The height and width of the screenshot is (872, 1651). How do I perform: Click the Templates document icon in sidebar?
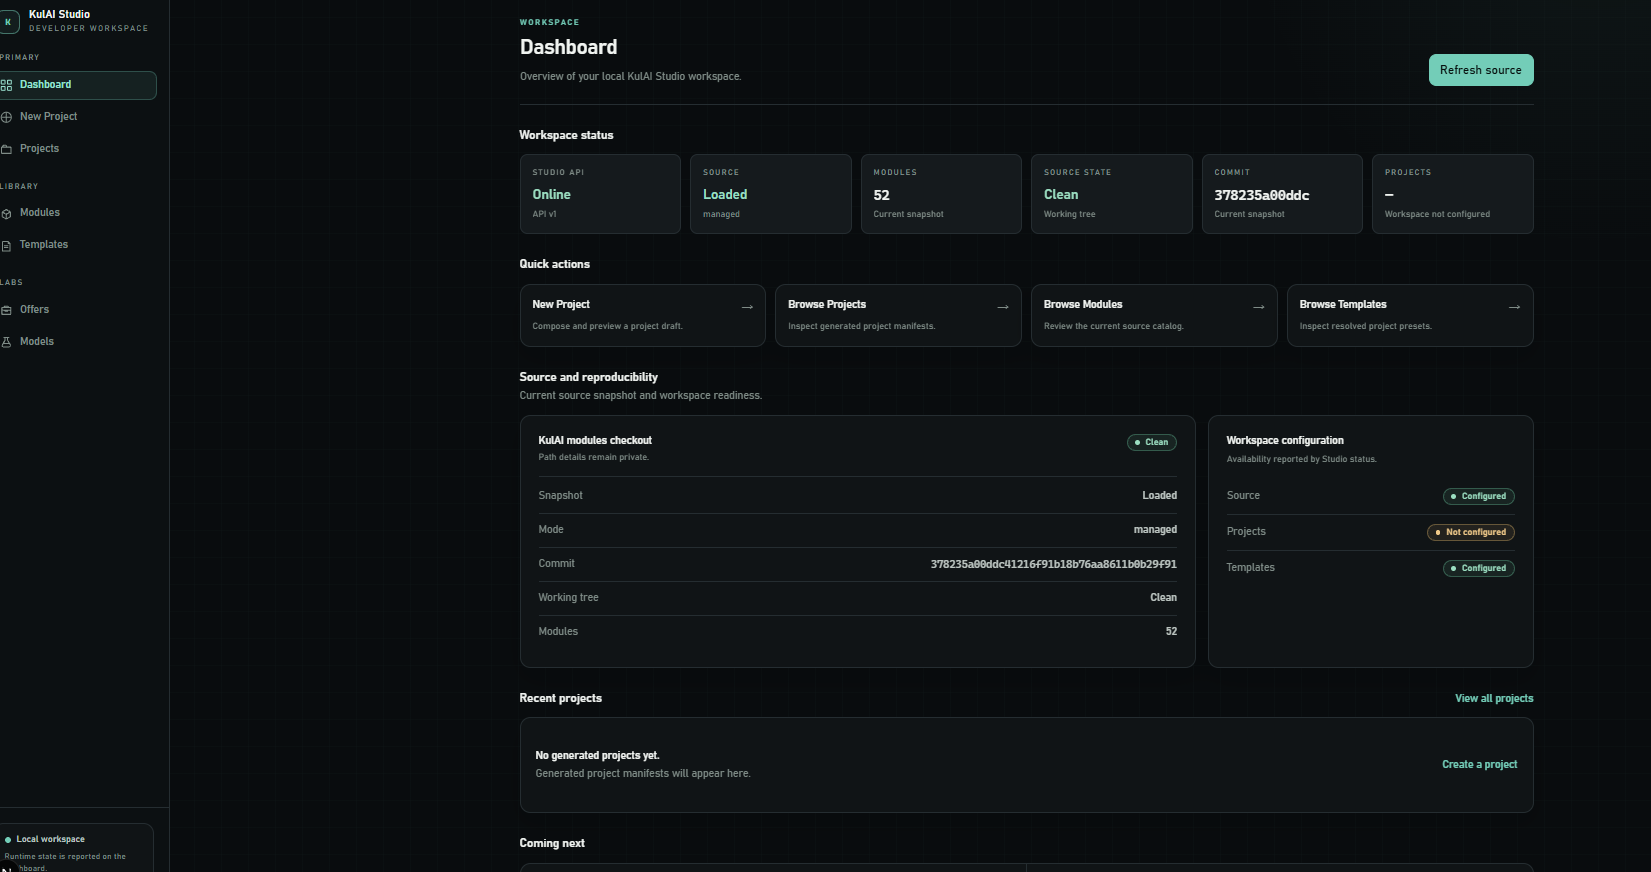pos(6,245)
